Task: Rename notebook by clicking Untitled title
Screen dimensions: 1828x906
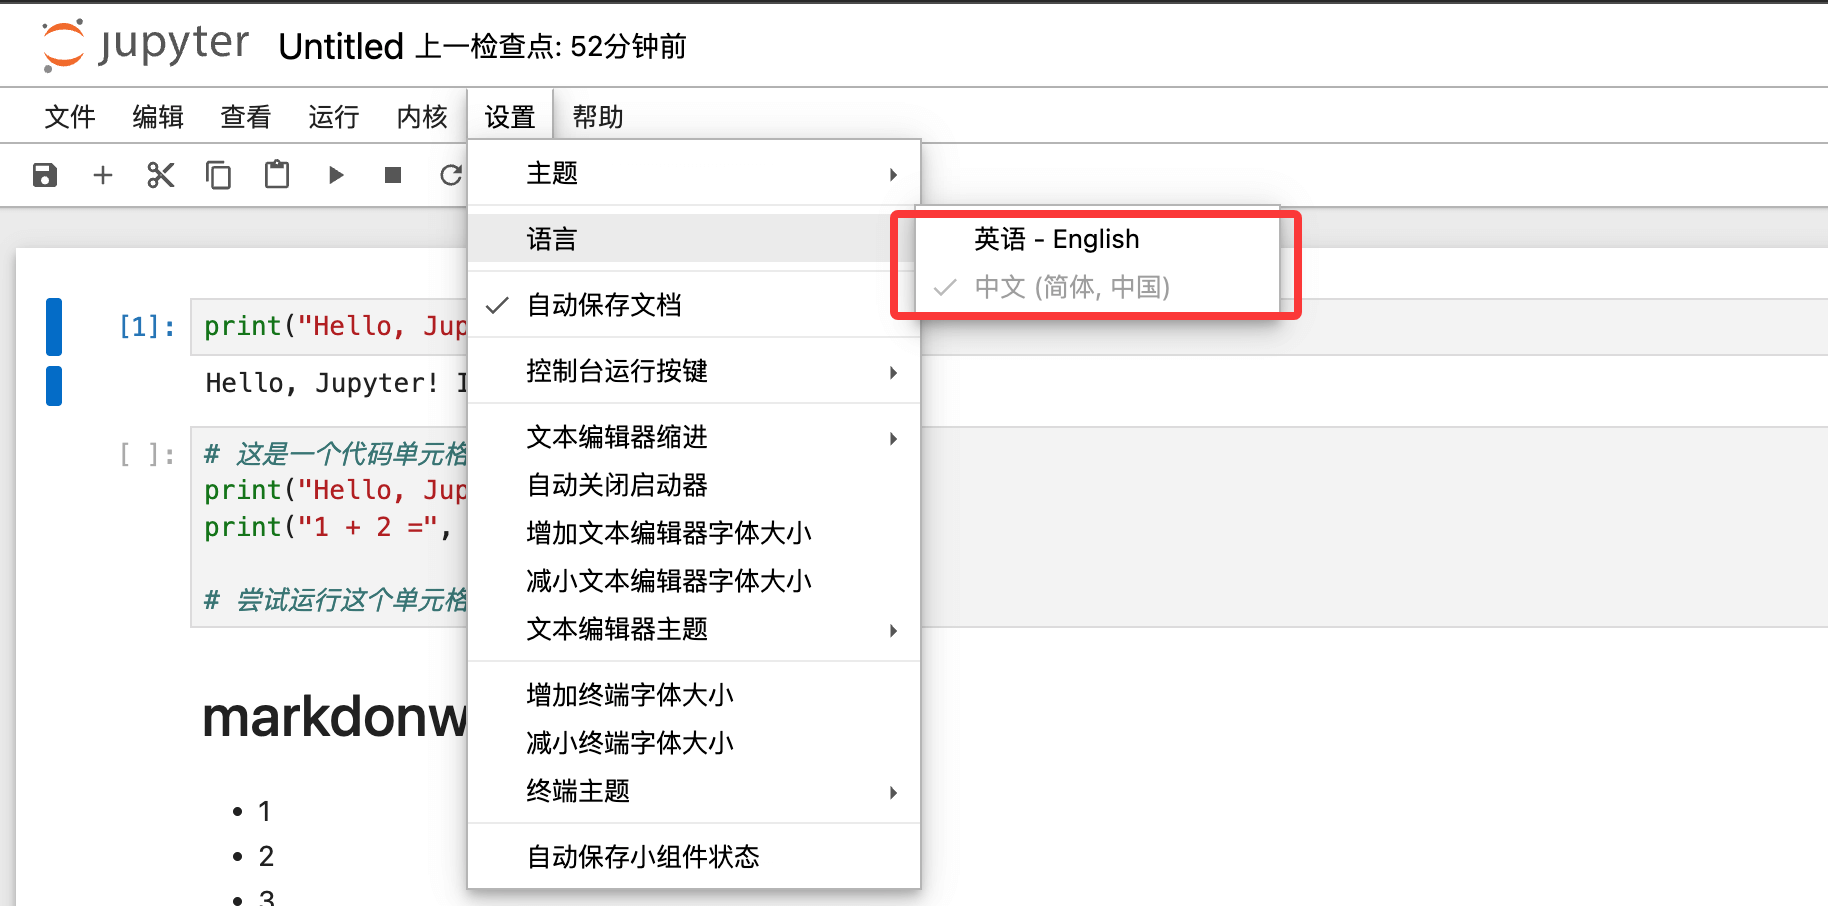Action: [x=341, y=47]
